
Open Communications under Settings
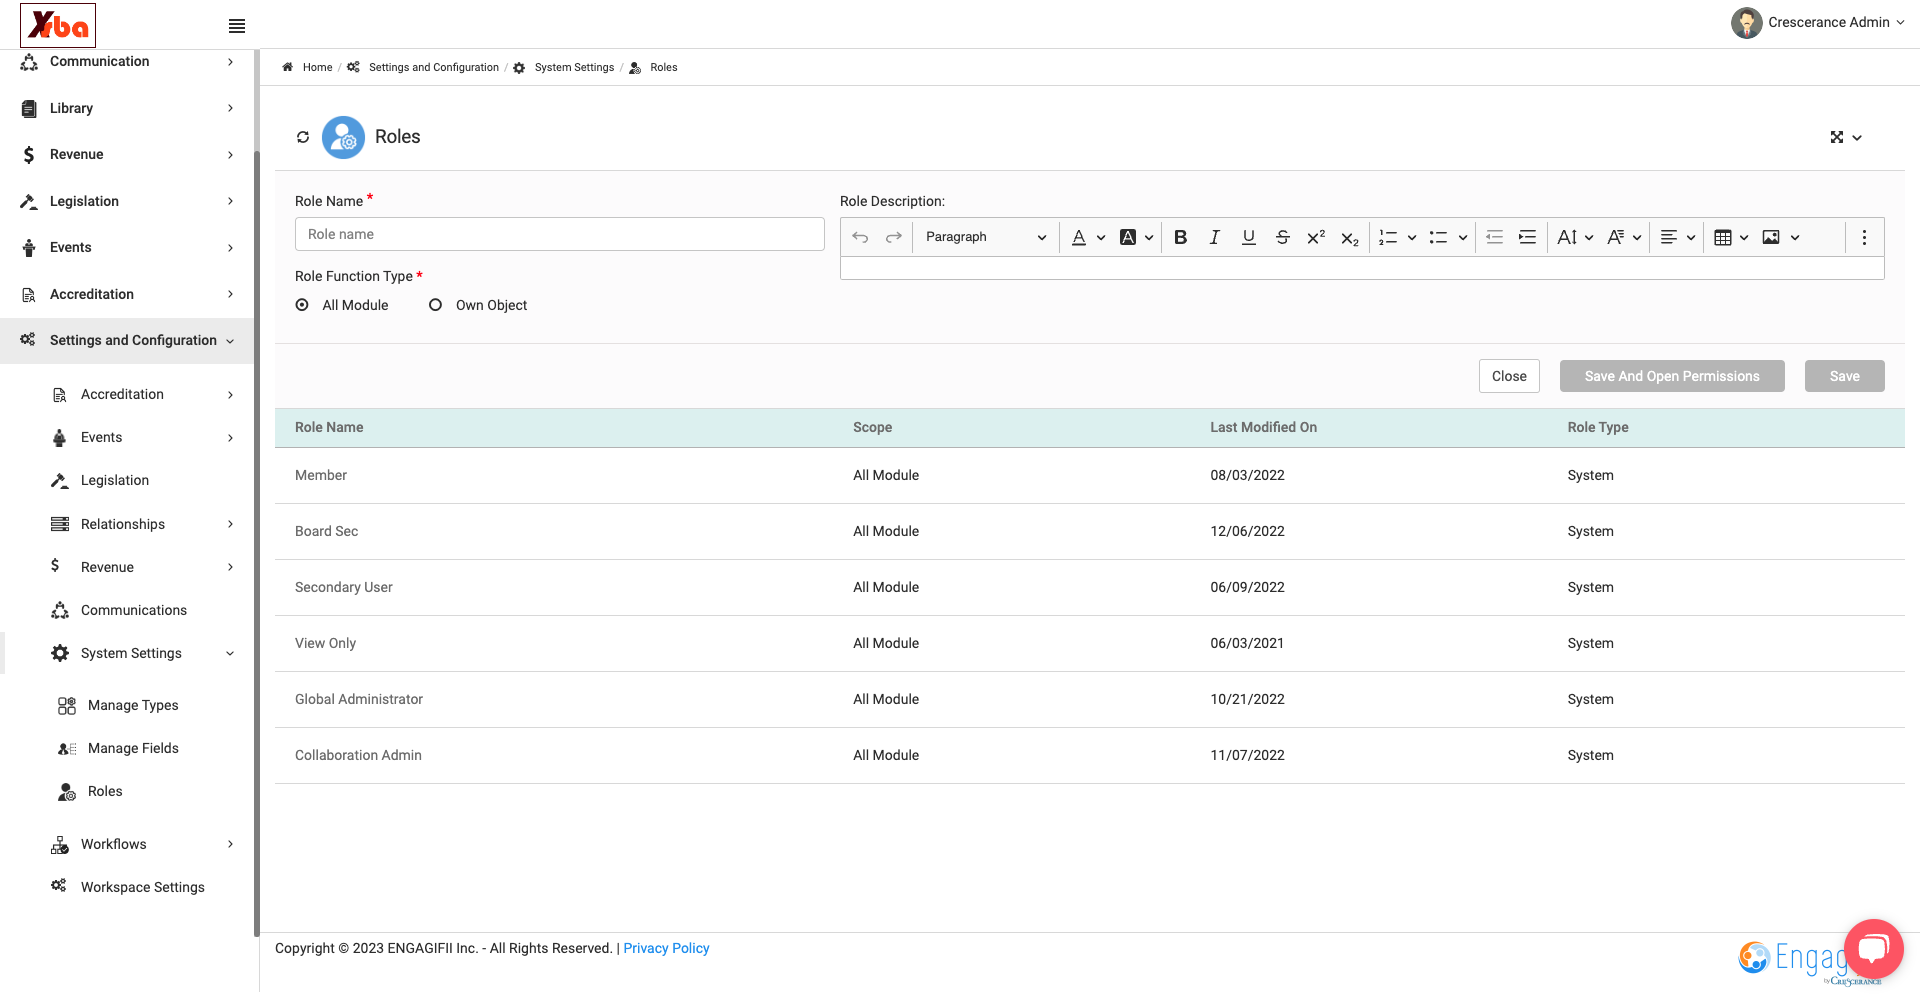[x=134, y=610]
